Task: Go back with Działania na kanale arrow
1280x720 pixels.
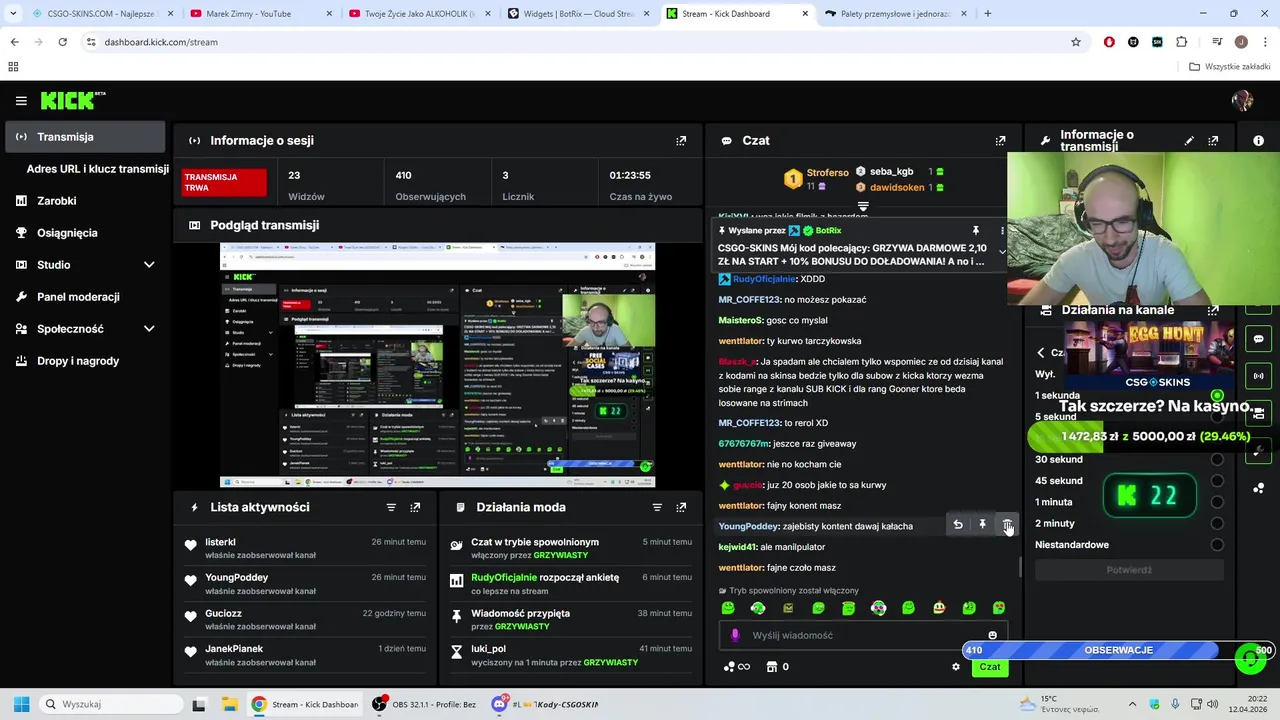Action: 1041,352
